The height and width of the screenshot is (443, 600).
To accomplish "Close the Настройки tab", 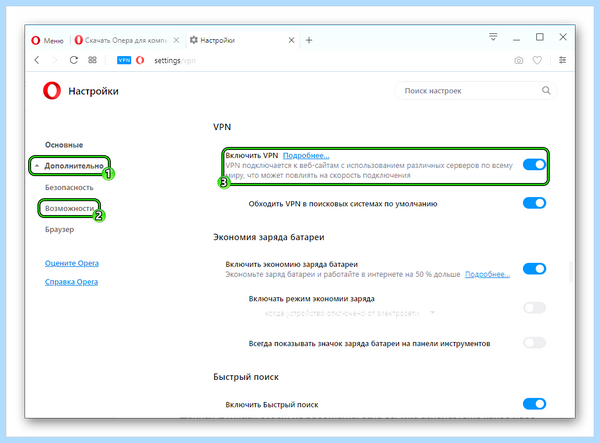I will (291, 40).
